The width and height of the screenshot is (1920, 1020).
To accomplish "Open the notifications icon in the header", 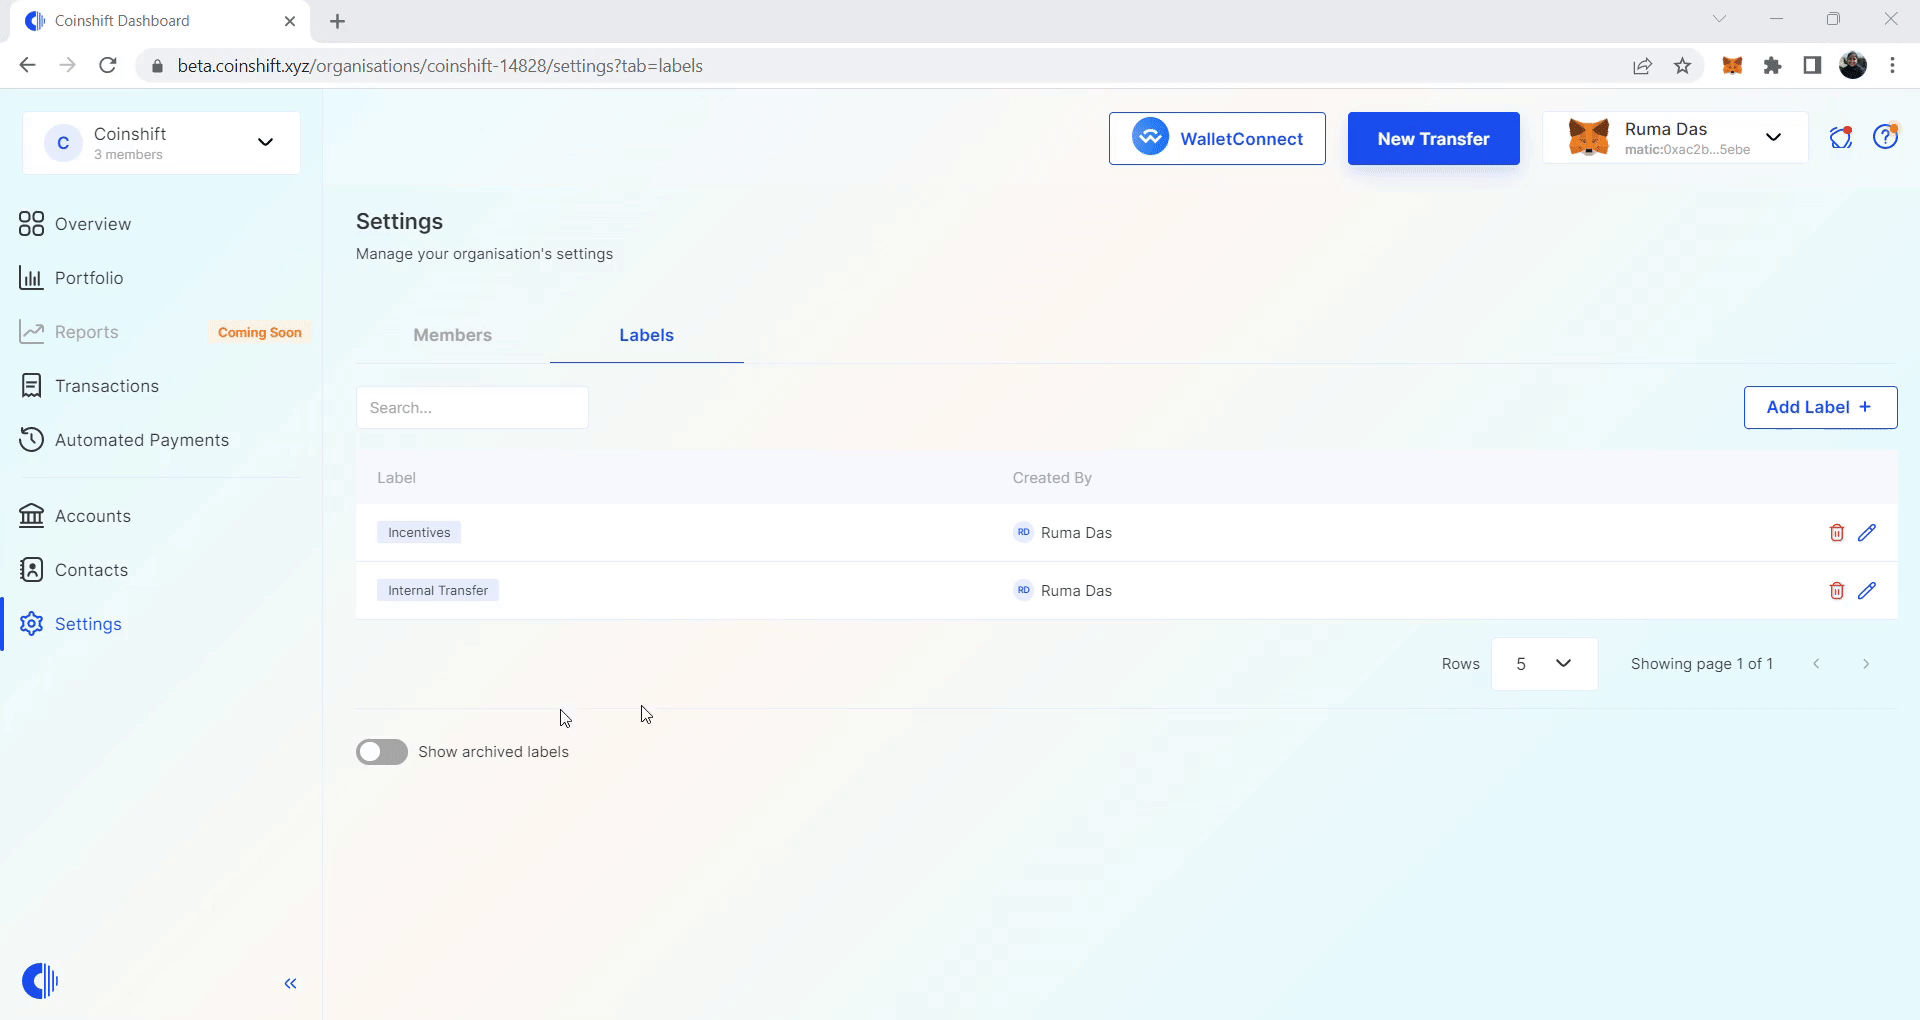I will 1840,138.
